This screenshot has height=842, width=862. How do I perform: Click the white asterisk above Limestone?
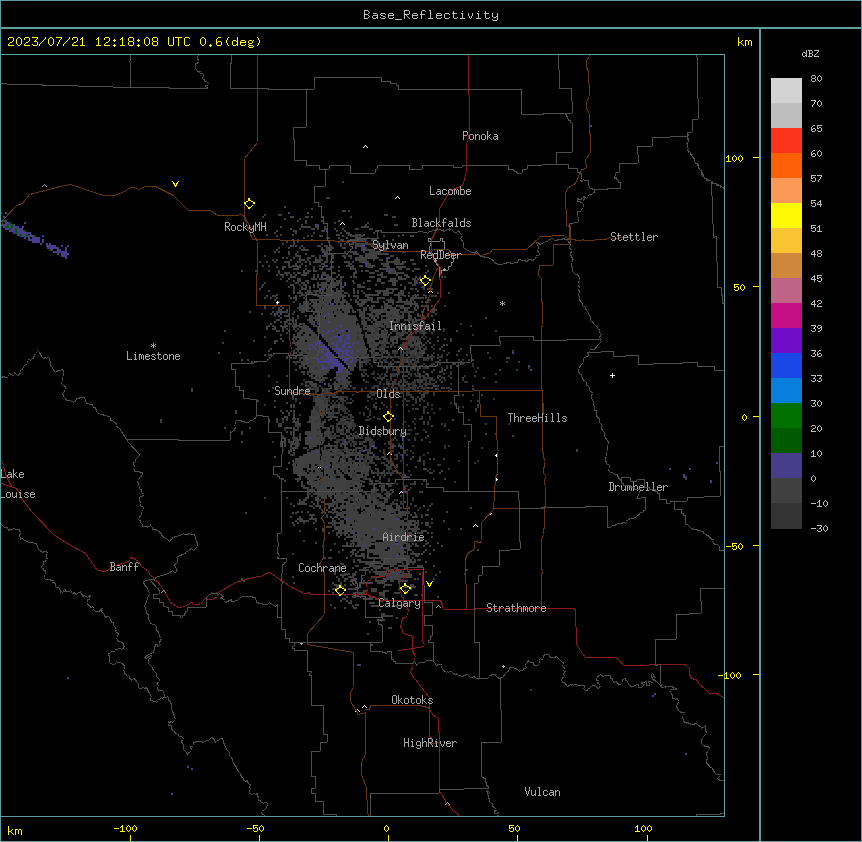click(153, 346)
